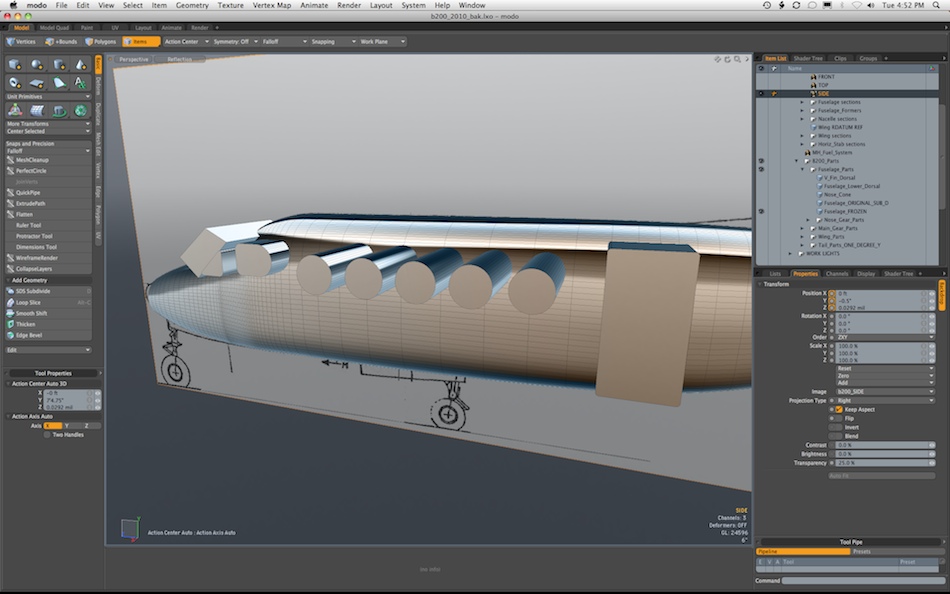
Task: Enable the Flip option
Action: (838, 418)
